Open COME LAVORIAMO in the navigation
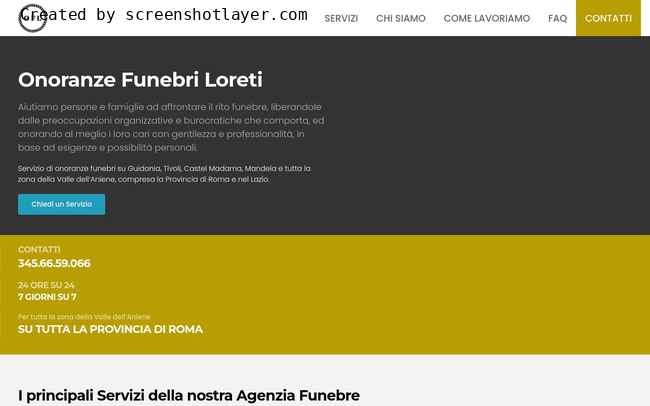 pos(487,18)
